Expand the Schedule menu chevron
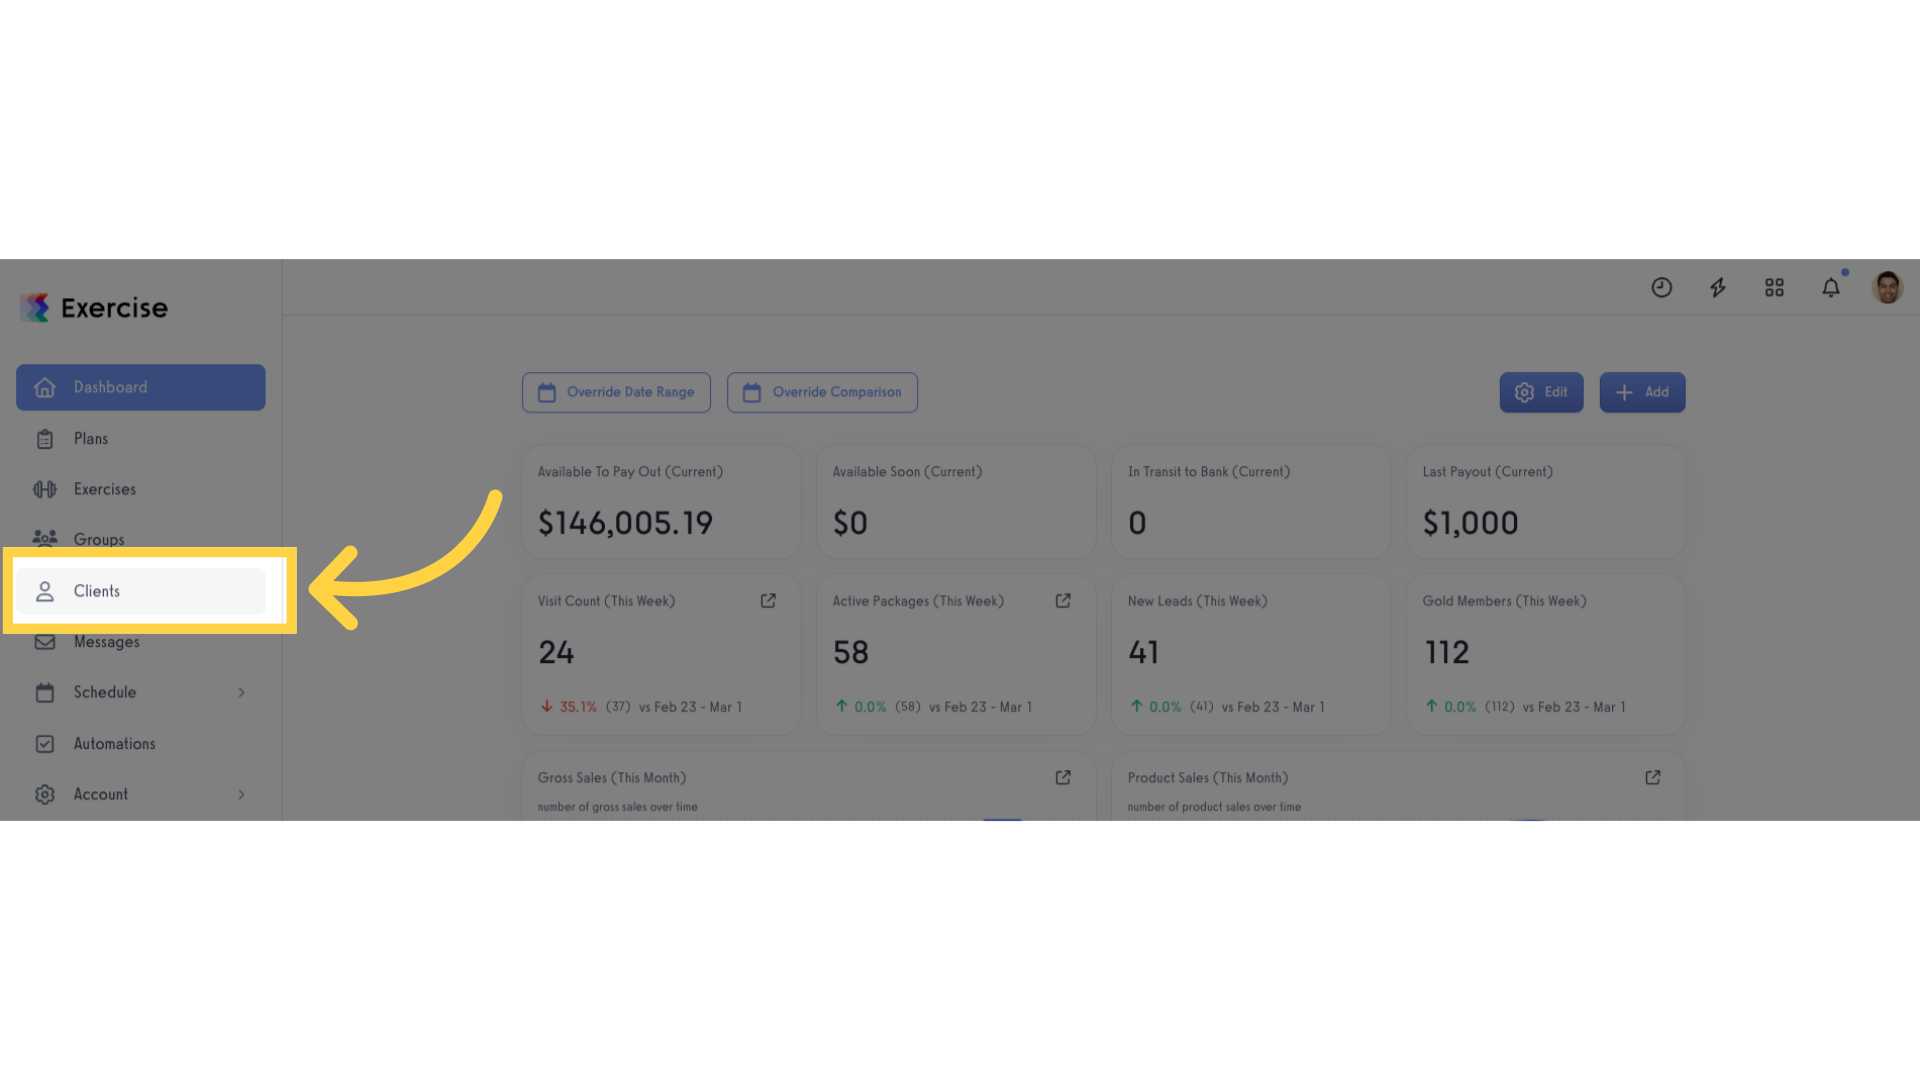Viewport: 1920px width, 1080px height. point(241,692)
